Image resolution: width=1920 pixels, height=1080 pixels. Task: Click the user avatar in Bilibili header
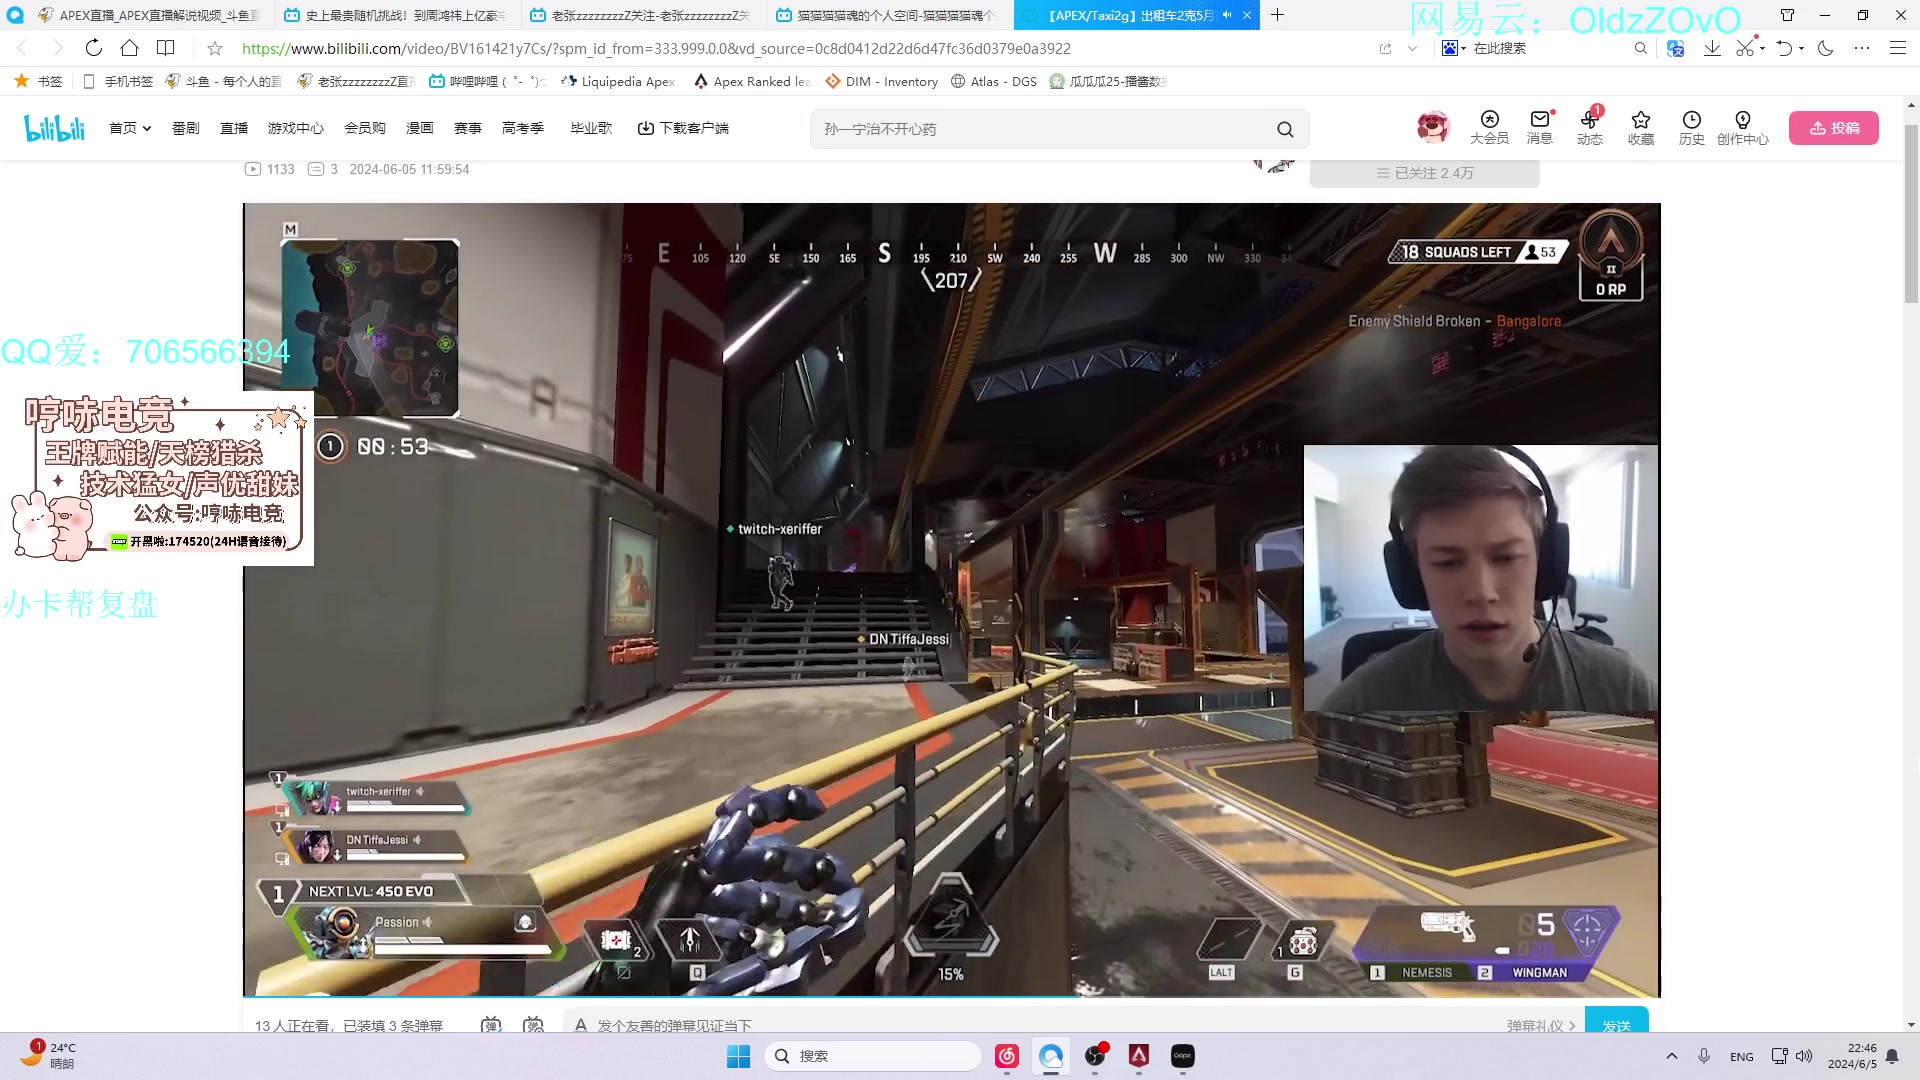tap(1433, 127)
